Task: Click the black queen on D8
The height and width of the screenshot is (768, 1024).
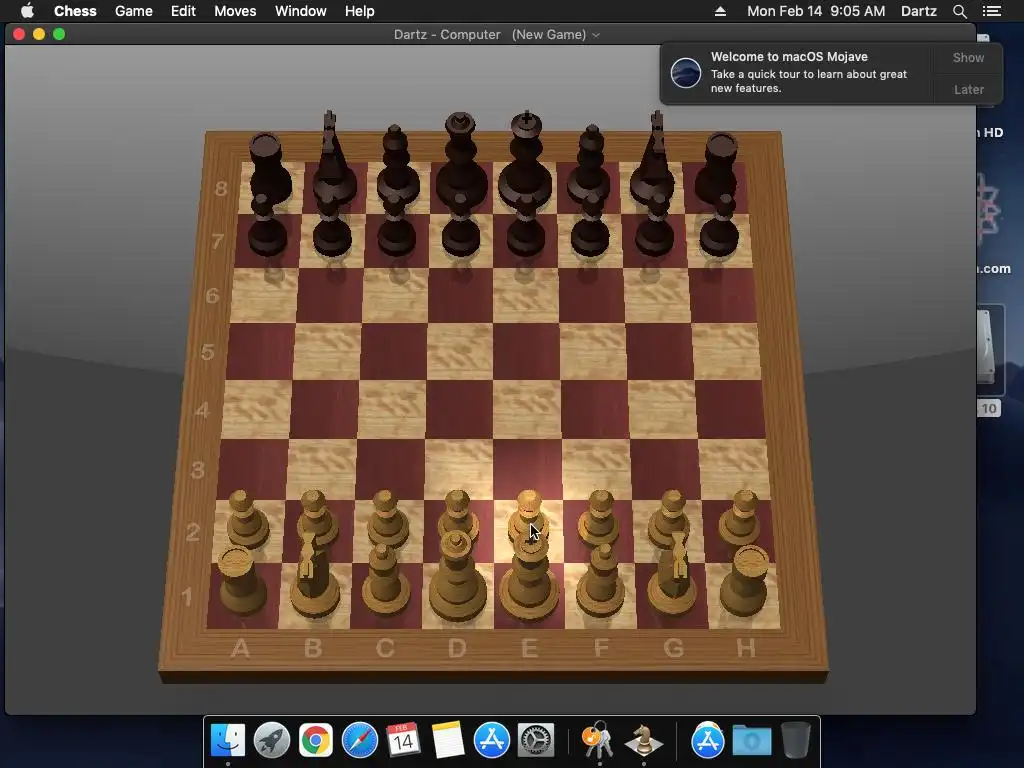Action: click(461, 160)
